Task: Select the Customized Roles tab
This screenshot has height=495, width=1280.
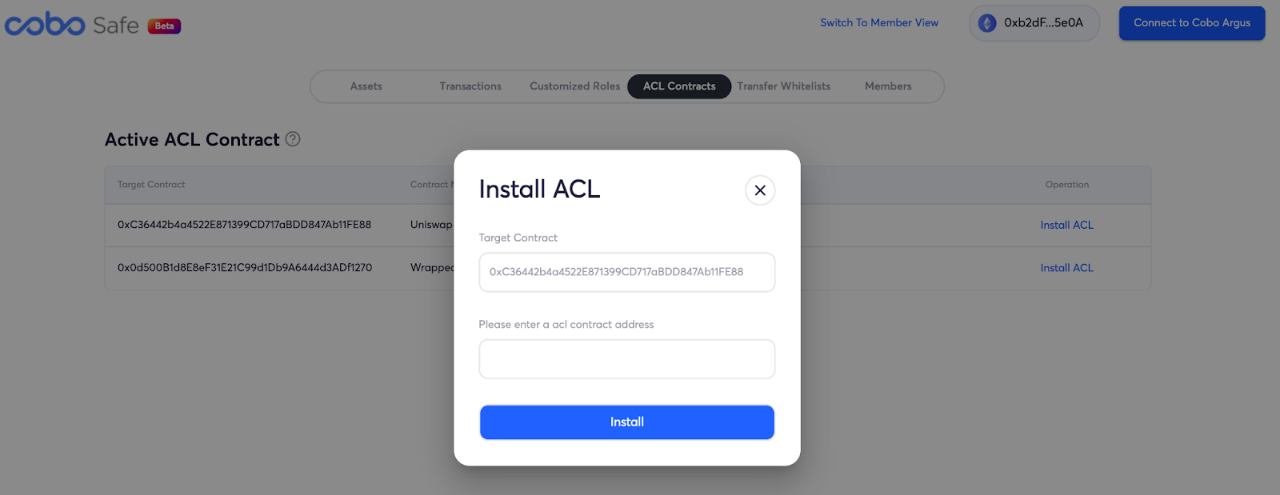Action: tap(575, 86)
